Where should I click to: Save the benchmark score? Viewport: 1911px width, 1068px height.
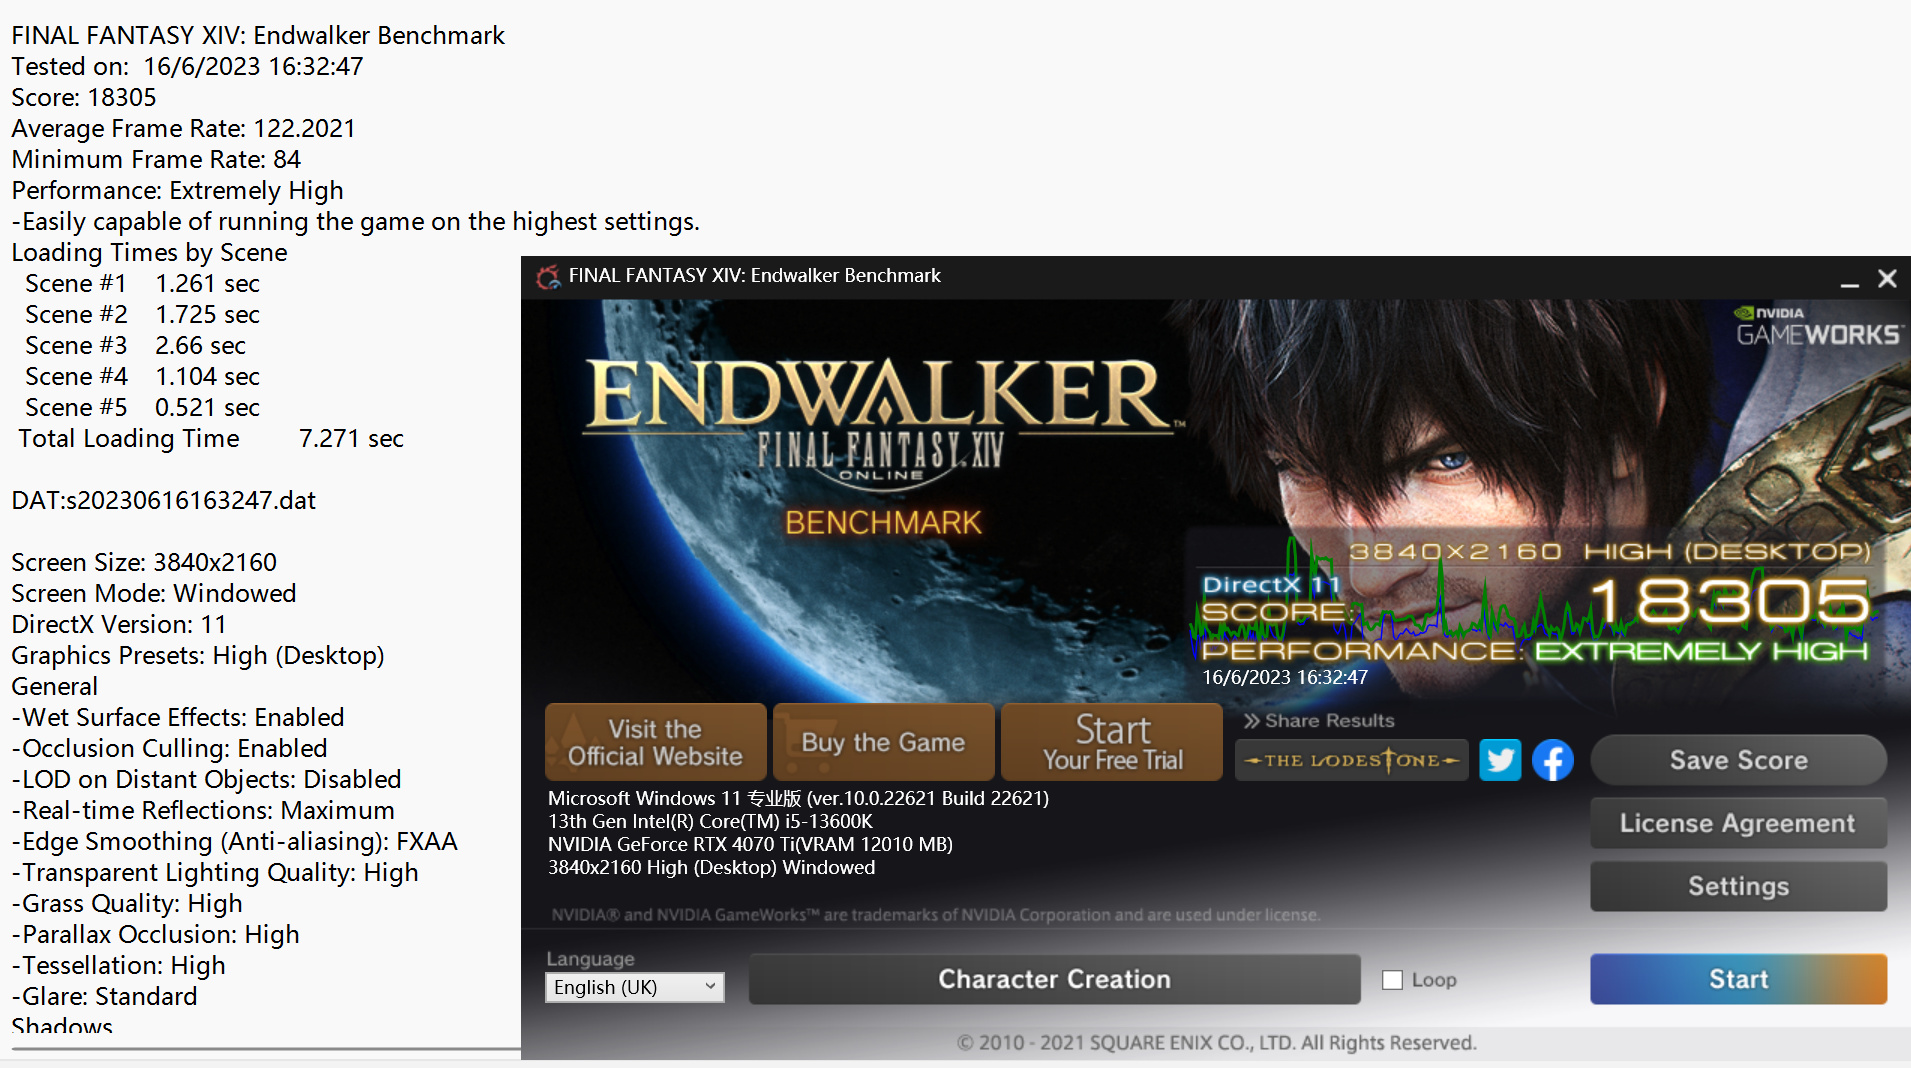point(1739,760)
